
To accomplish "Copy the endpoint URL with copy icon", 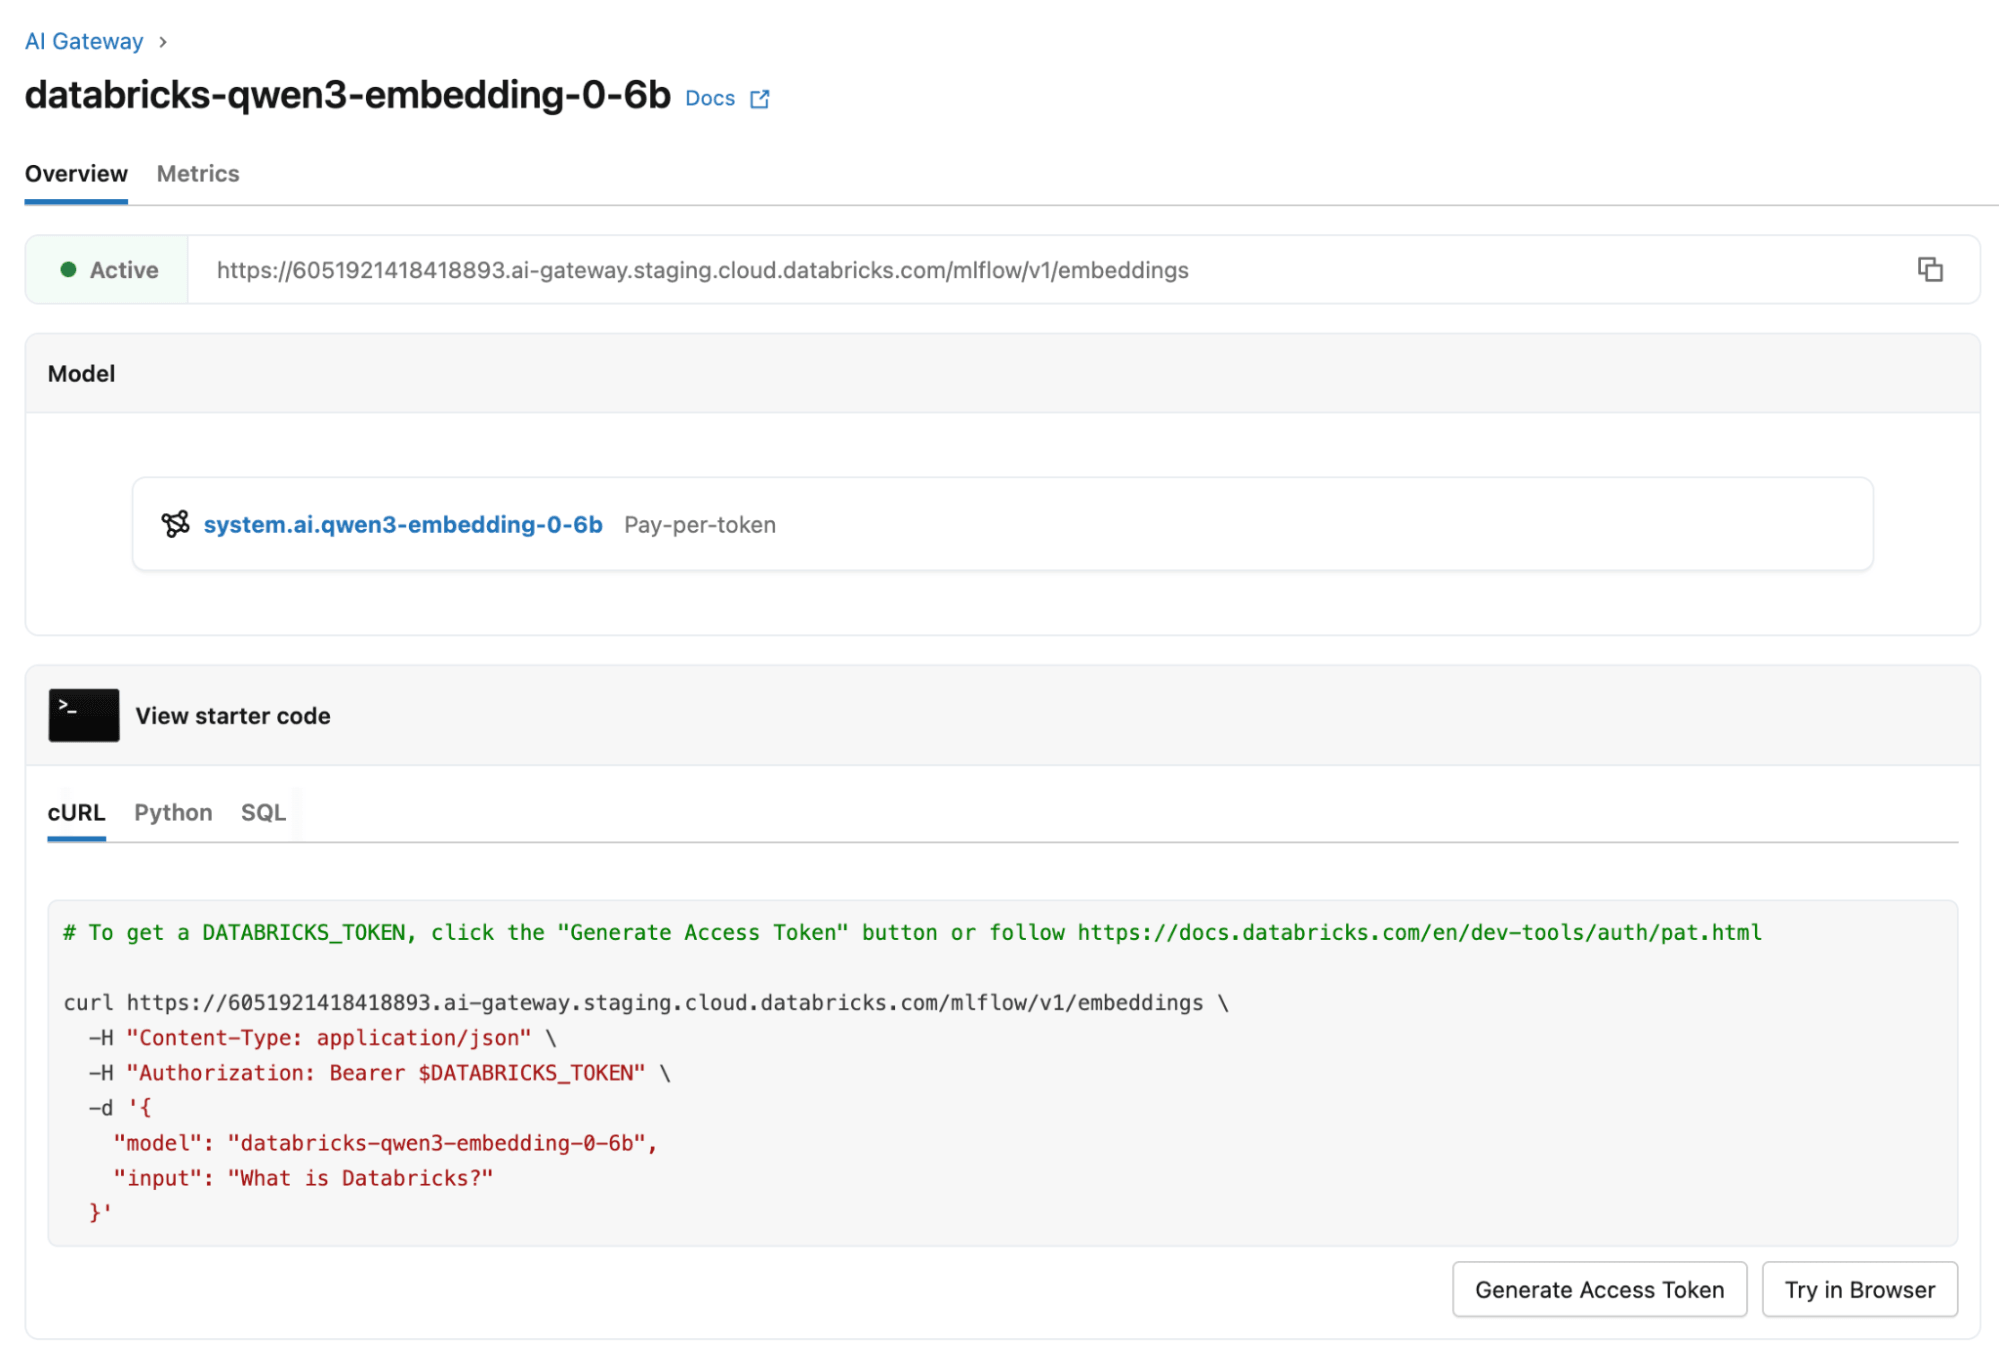I will (1929, 270).
